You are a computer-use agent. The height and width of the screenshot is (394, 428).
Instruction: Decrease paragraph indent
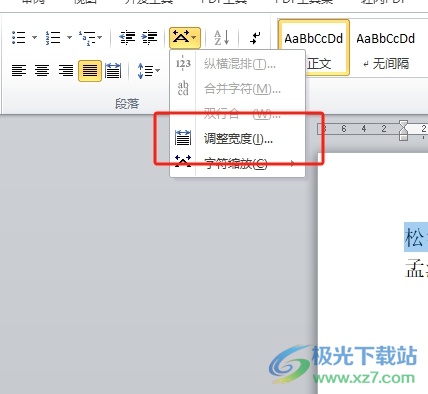(127, 37)
